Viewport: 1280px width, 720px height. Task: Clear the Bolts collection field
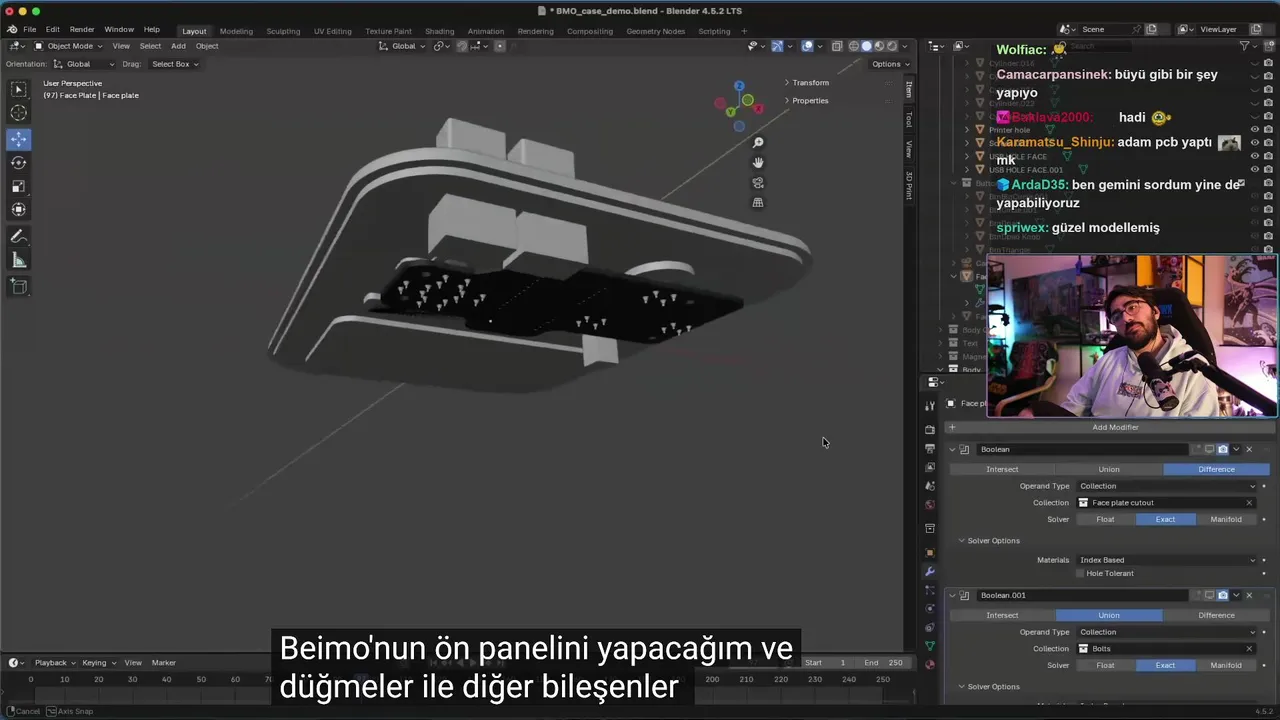click(1249, 649)
